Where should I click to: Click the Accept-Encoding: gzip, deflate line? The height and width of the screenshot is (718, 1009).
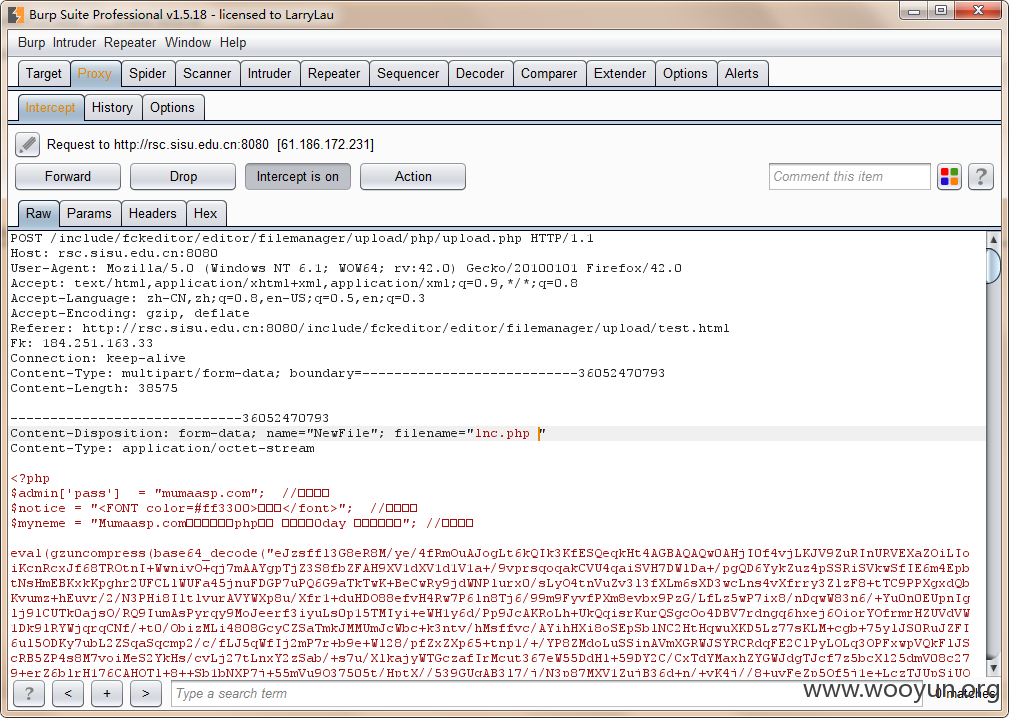tap(129, 313)
